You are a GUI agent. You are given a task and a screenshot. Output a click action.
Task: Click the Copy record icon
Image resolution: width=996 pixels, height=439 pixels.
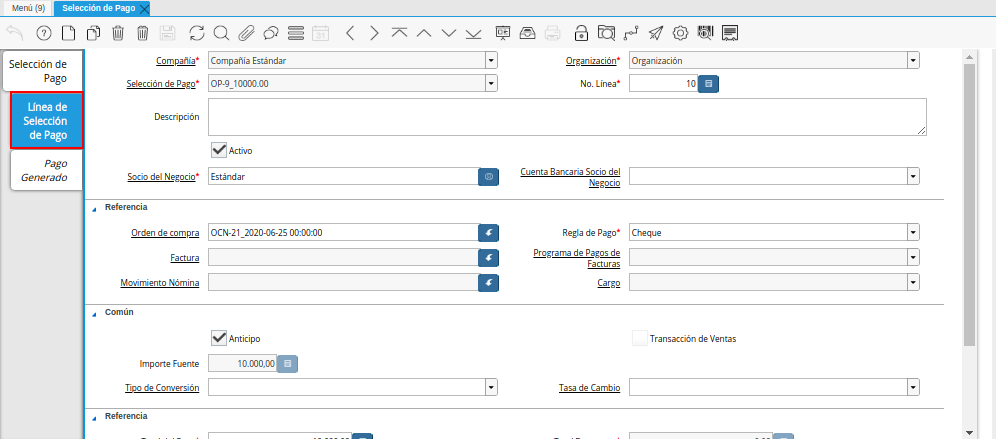(93, 33)
